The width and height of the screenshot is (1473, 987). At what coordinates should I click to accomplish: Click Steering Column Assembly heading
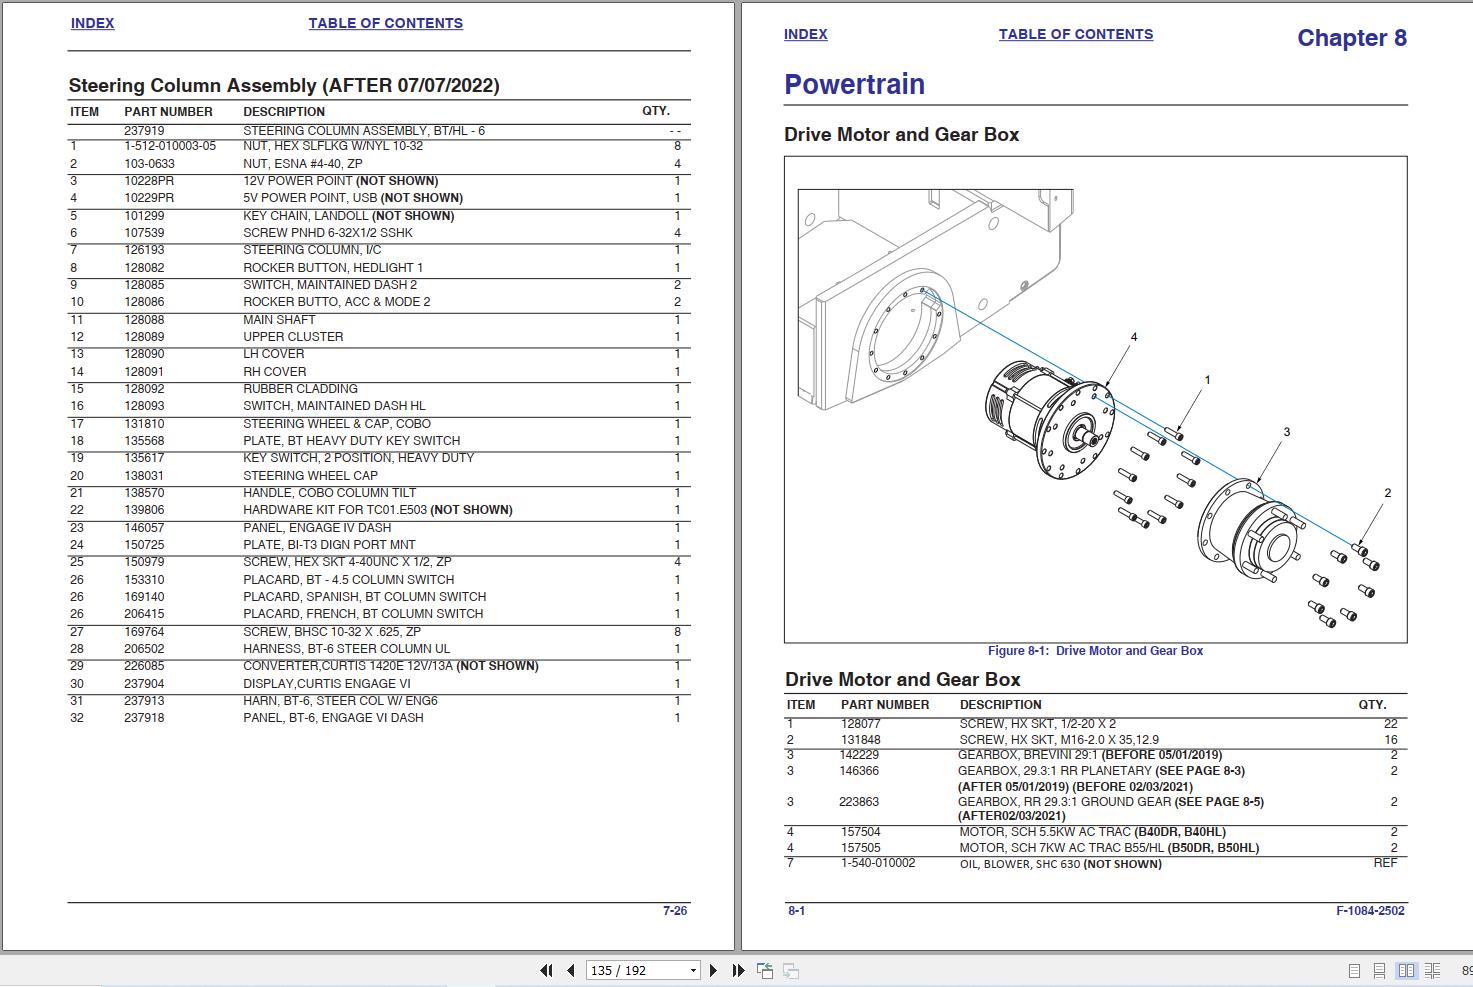(284, 85)
